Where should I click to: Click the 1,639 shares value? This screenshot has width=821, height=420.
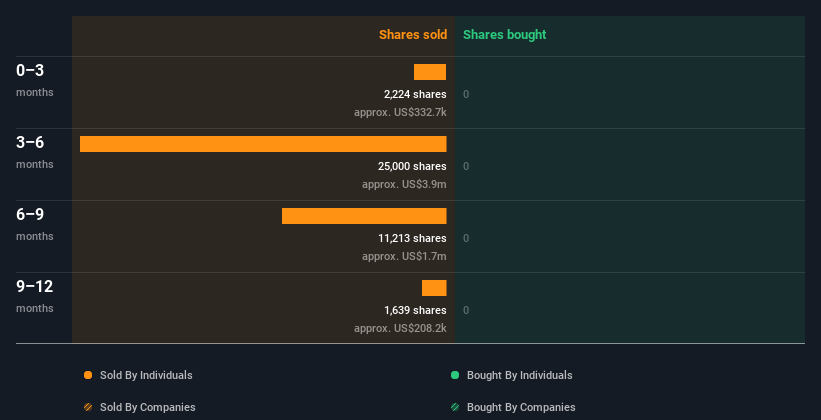415,310
